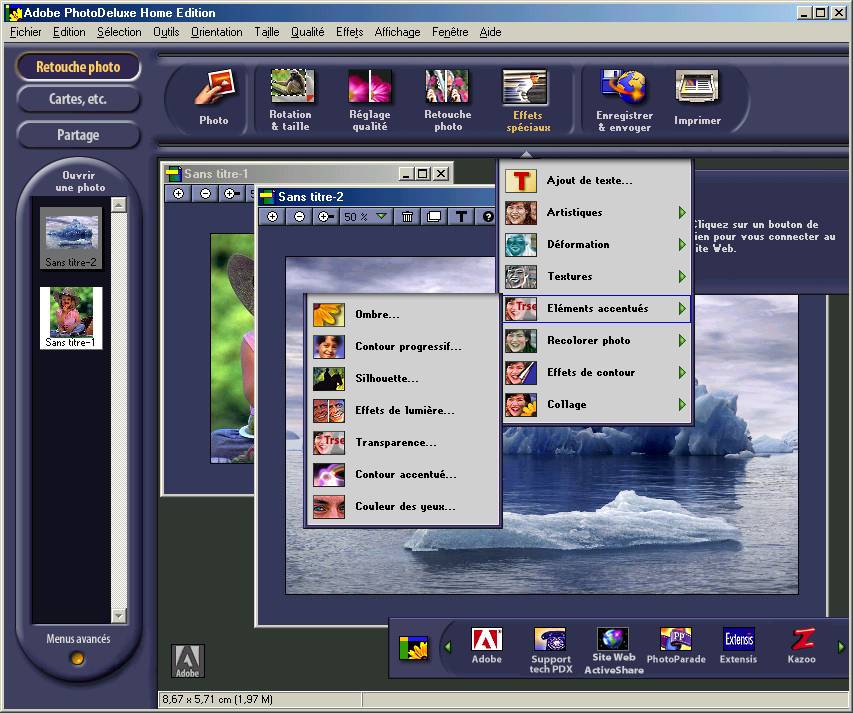Click the trash icon in Sans titre-2 toolbar
The height and width of the screenshot is (713, 853).
point(408,216)
